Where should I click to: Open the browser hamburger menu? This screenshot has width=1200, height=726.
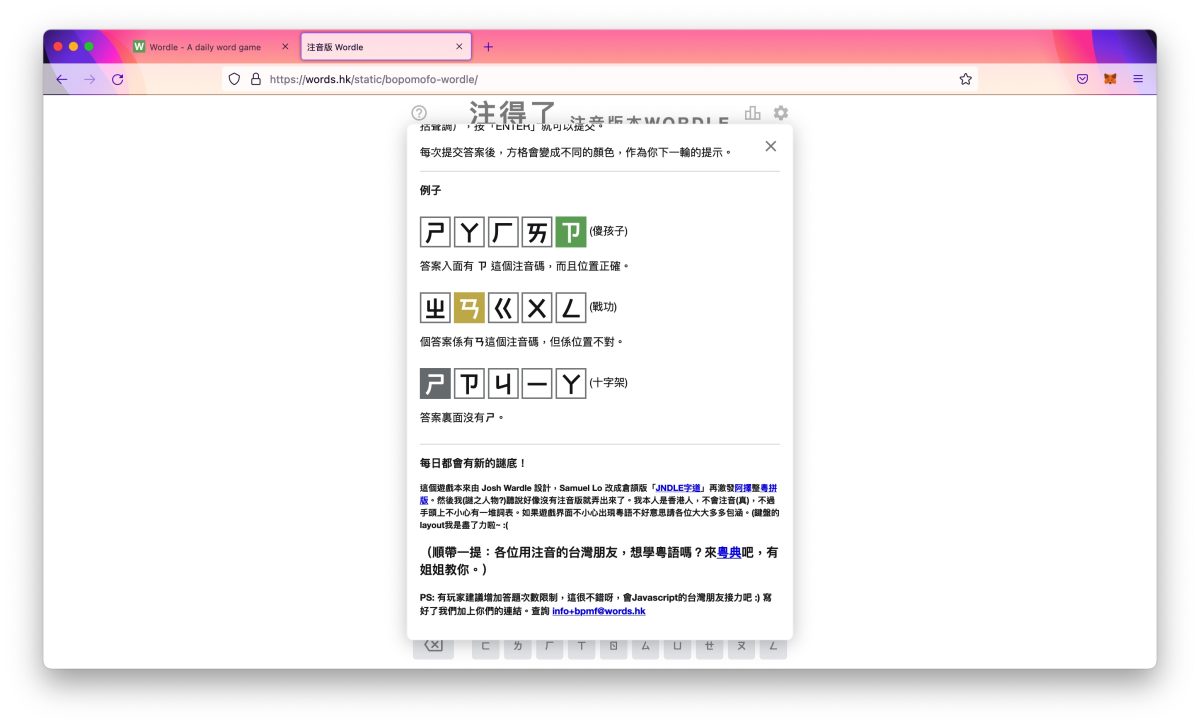[x=1138, y=79]
